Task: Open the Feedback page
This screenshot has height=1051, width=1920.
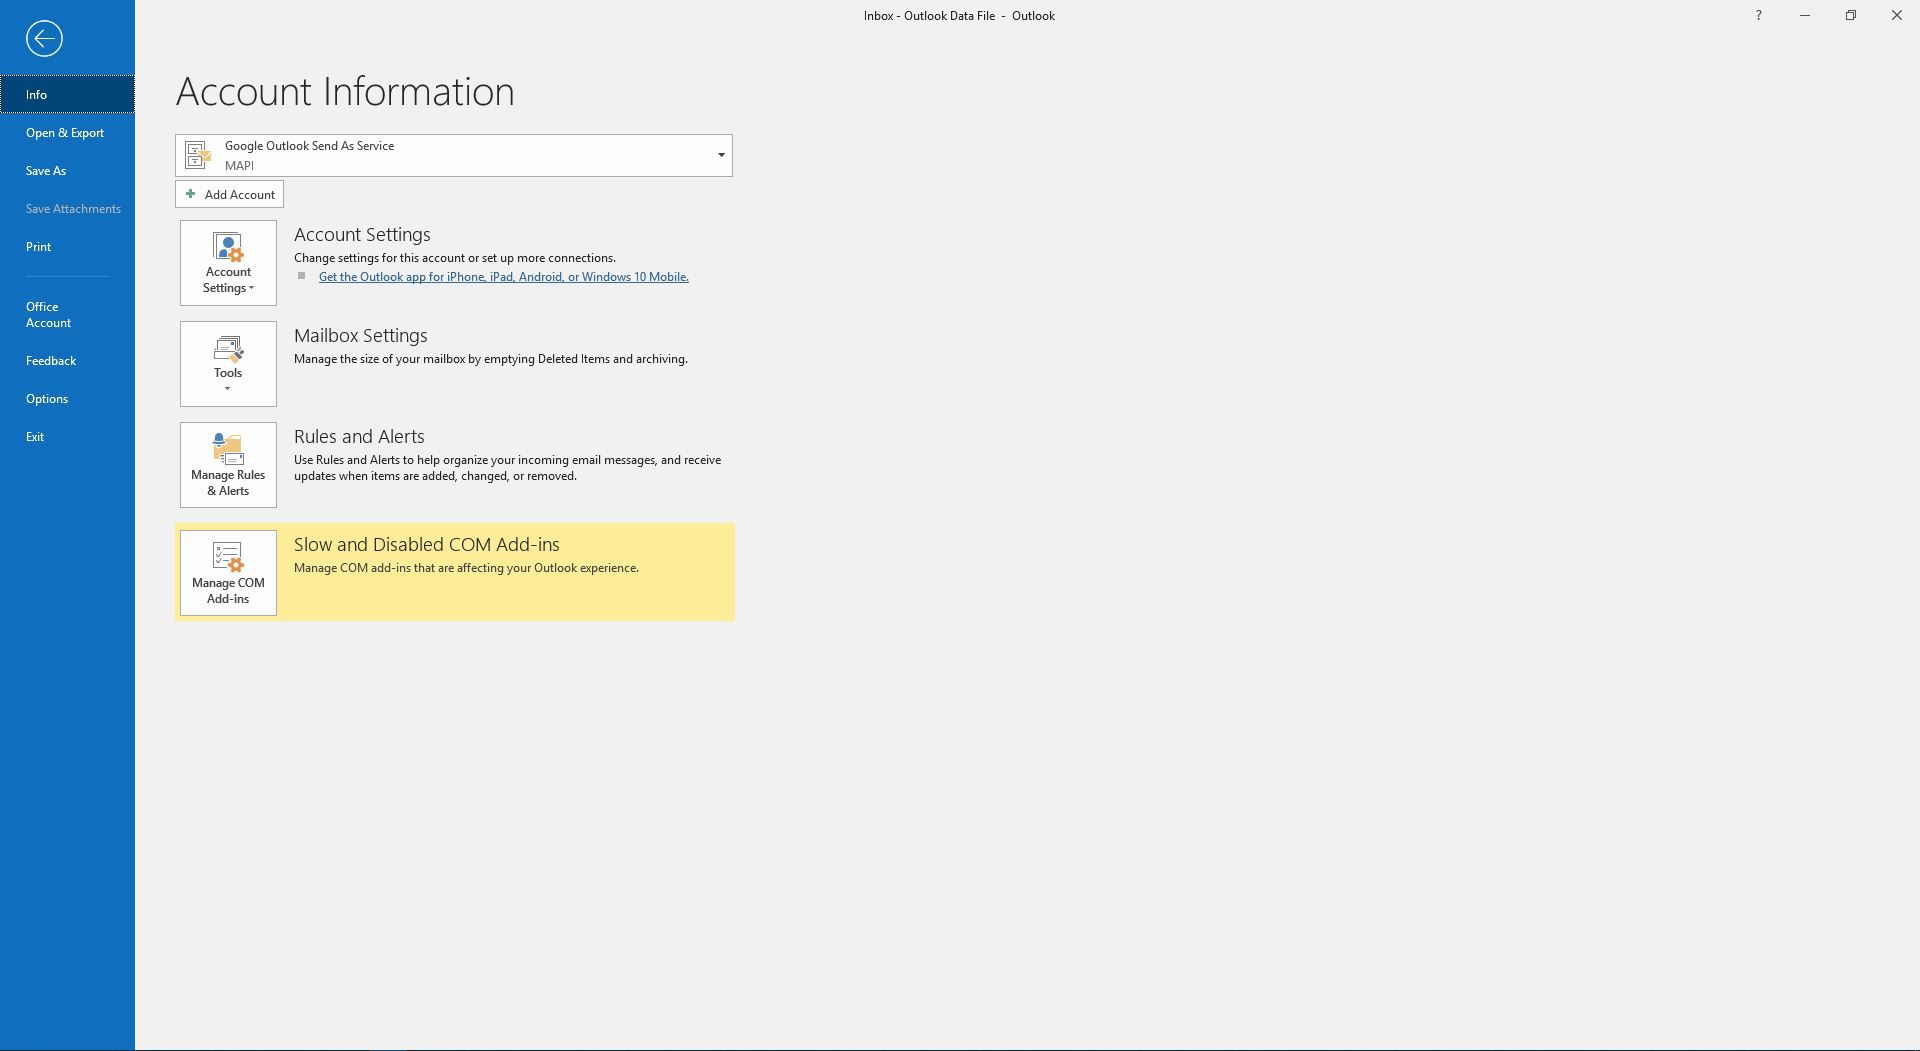Action: (x=67, y=361)
